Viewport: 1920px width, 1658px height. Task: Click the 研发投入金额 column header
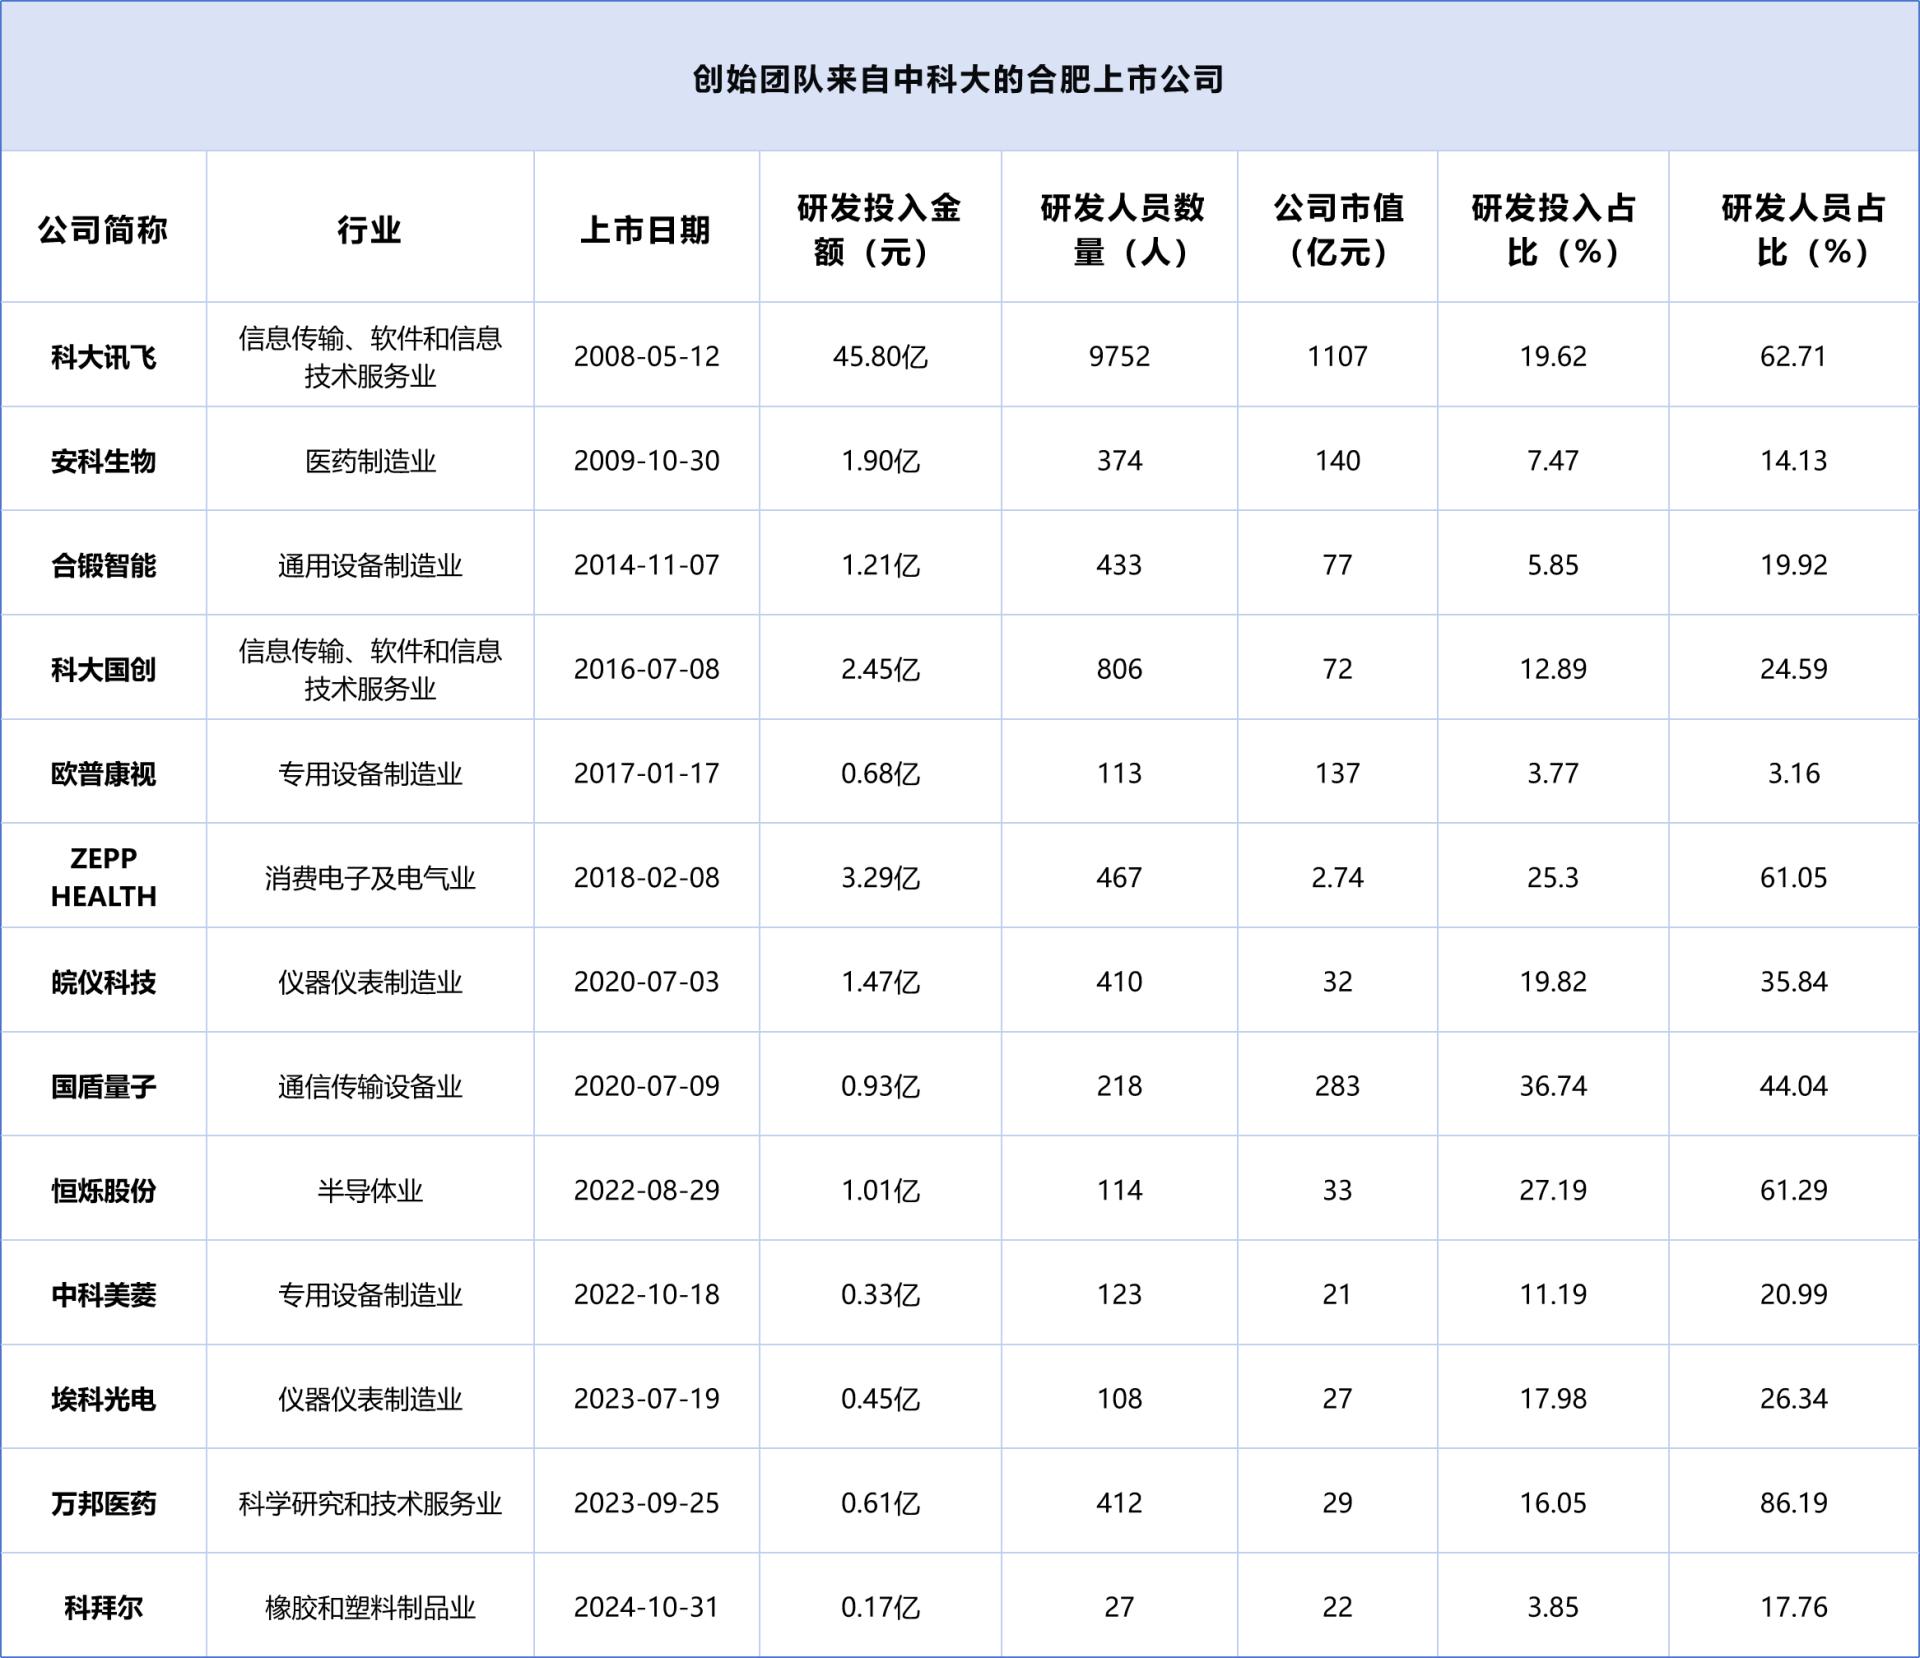pyautogui.click(x=879, y=230)
